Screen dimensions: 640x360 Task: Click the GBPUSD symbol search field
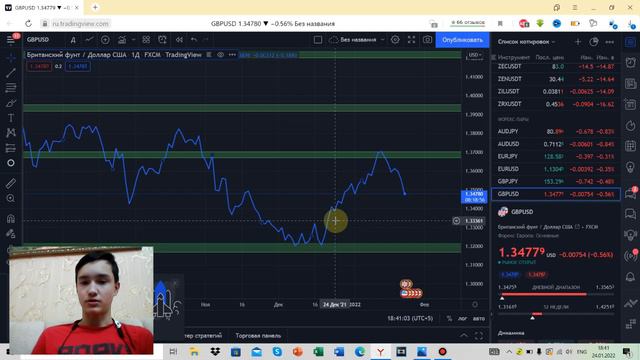tap(38, 40)
